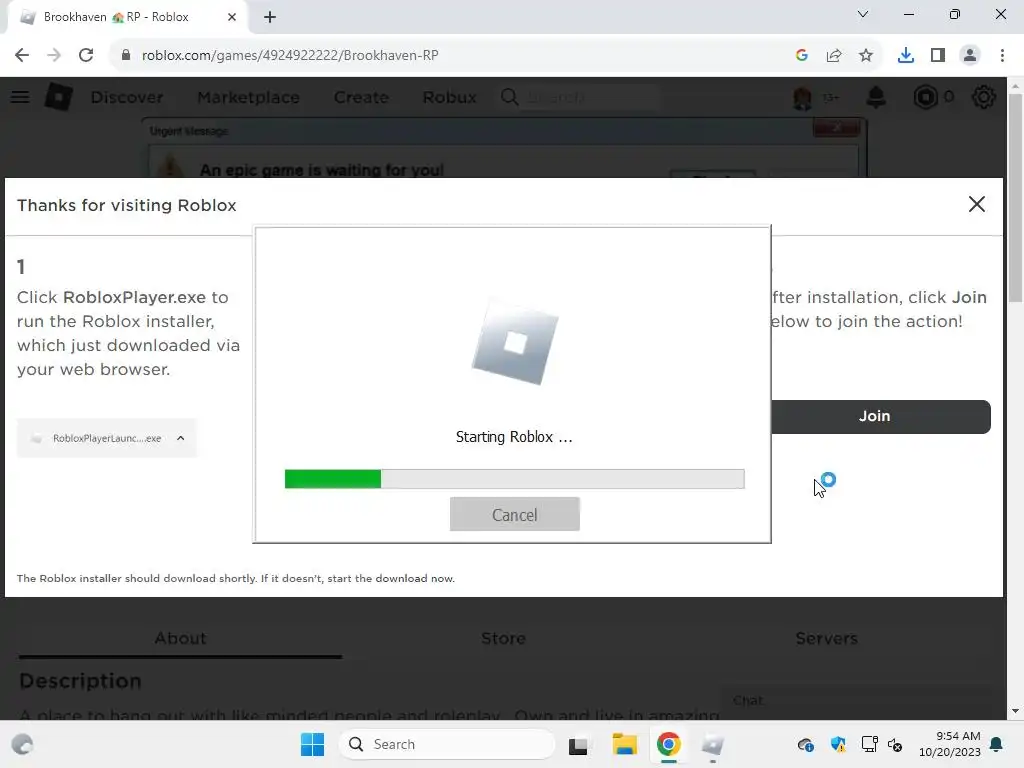Viewport: 1024px width, 768px height.
Task: Click the Google icon in the address bar
Action: pos(801,56)
